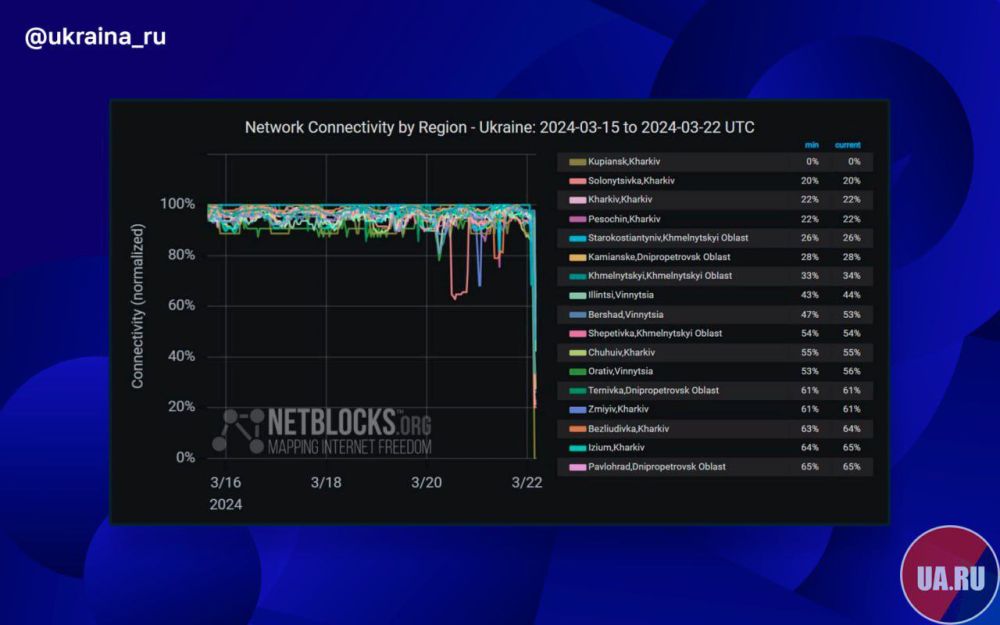Sort legend by current column header
Viewport: 1000px width, 625px height.
[x=847, y=145]
